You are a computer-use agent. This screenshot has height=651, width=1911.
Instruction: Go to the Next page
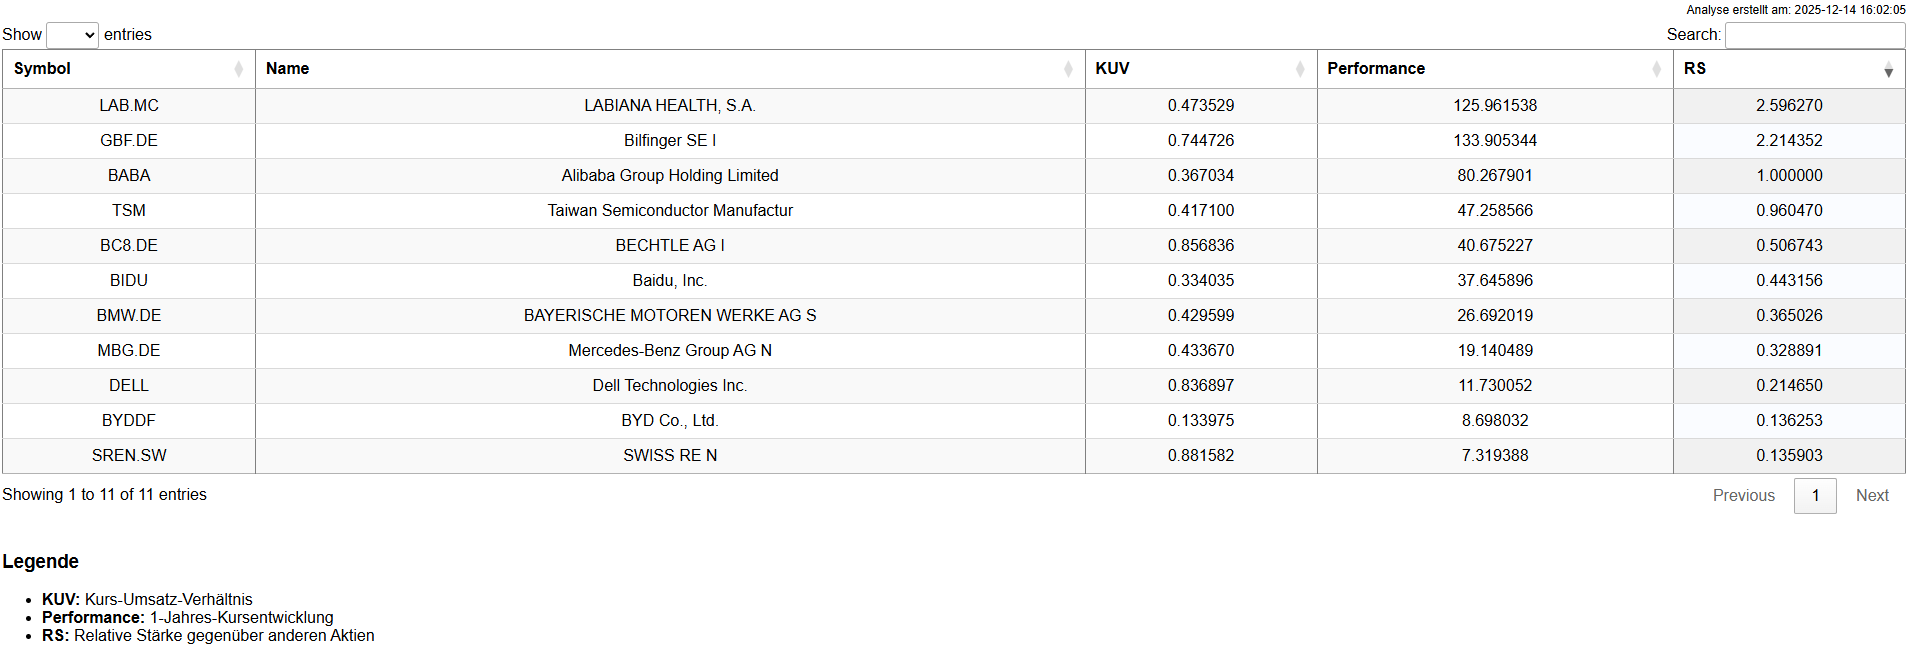click(1872, 496)
